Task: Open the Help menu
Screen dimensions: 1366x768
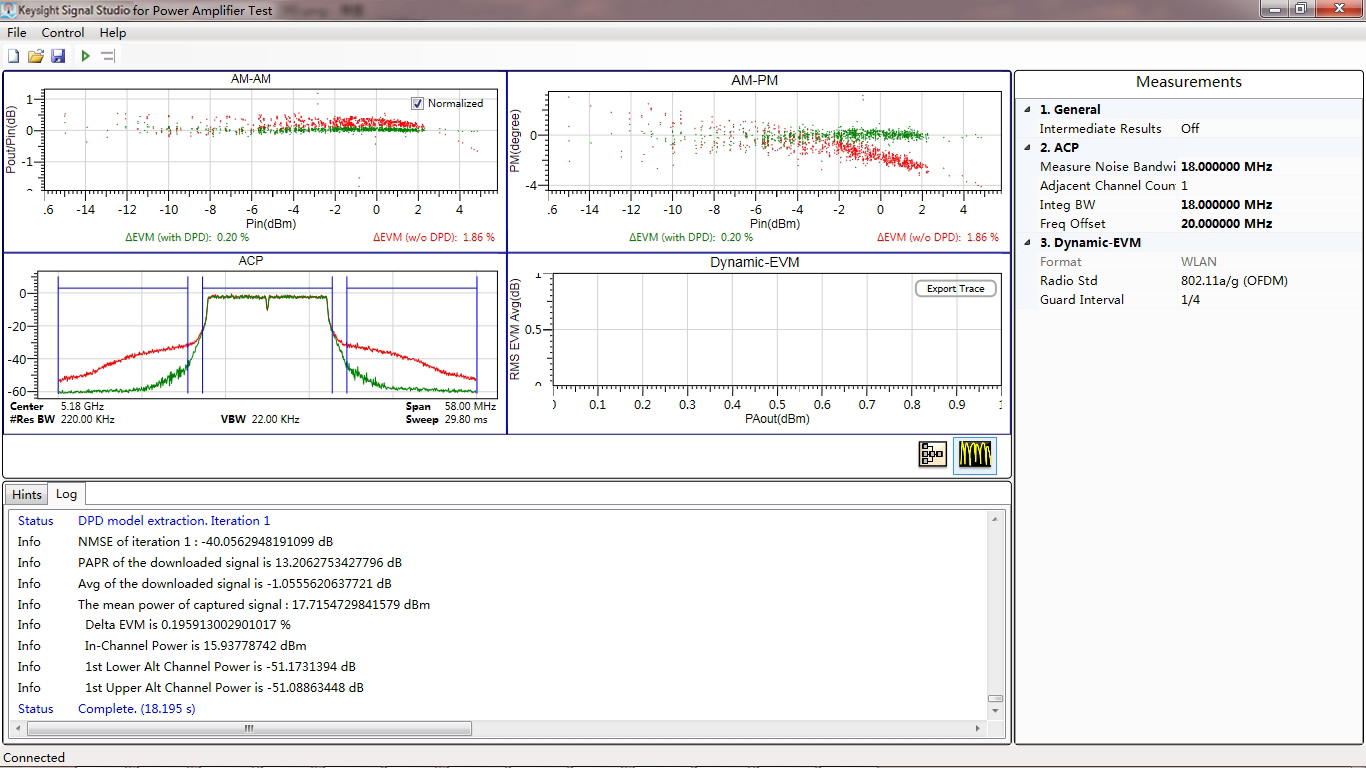Action: tap(113, 32)
